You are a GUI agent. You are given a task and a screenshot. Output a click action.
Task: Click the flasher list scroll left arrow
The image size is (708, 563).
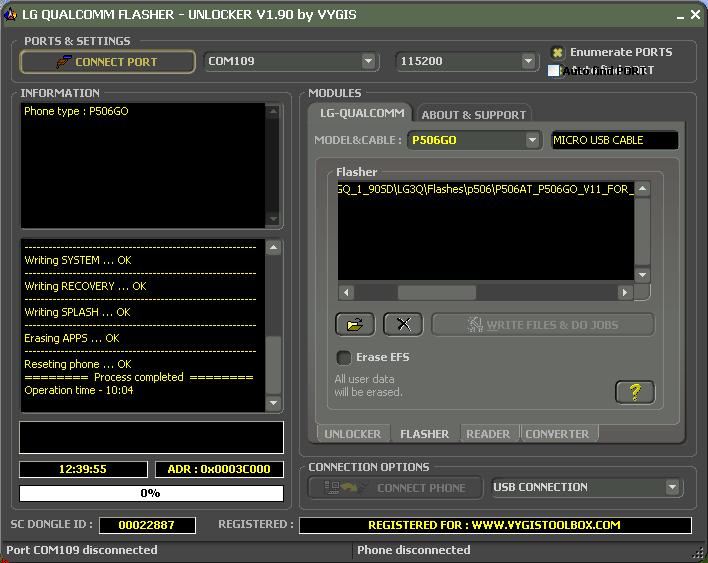tap(346, 293)
